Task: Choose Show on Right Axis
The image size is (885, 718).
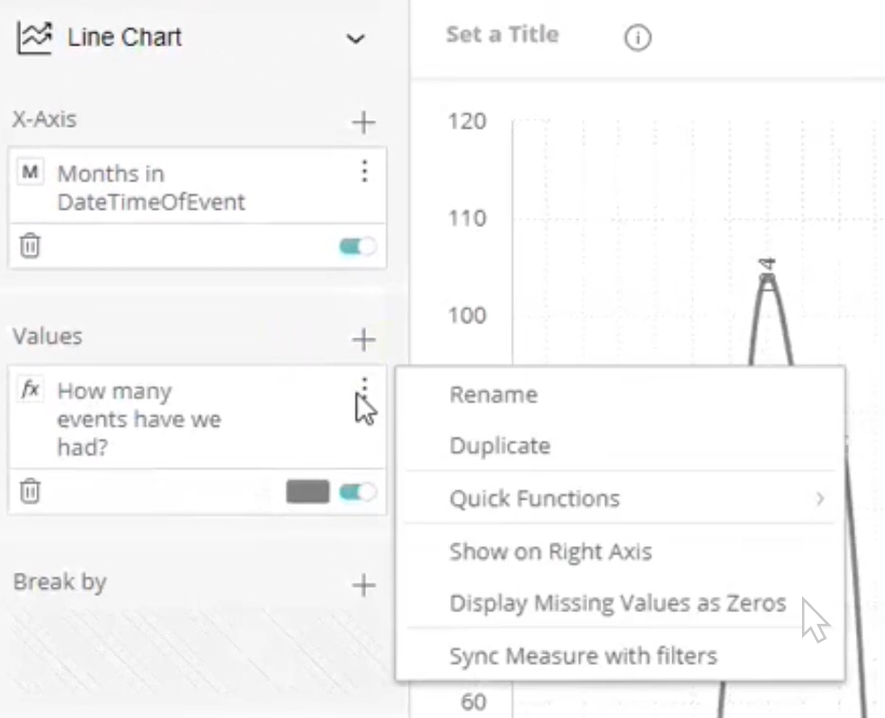Action: coord(620,551)
